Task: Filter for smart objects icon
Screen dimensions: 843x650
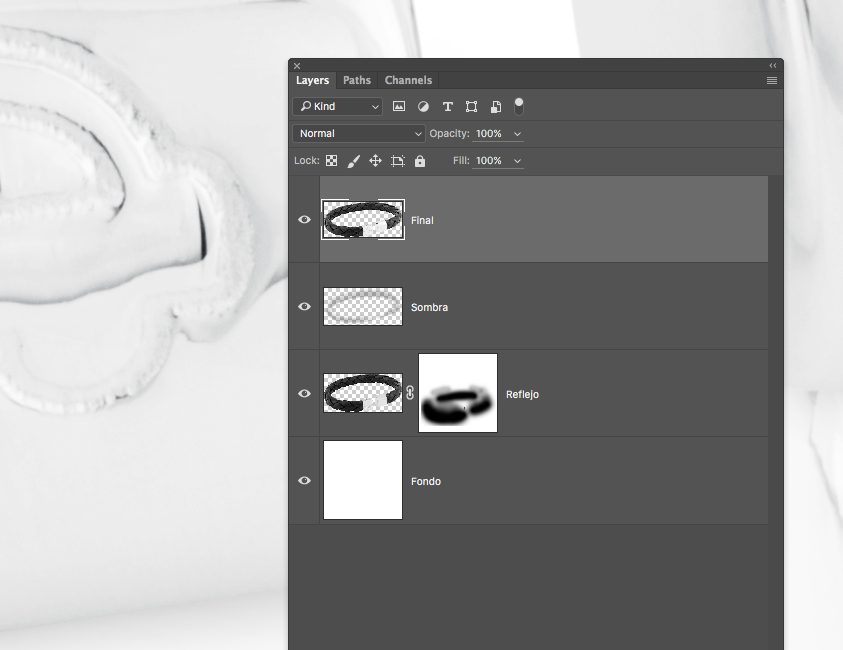Action: coord(495,106)
